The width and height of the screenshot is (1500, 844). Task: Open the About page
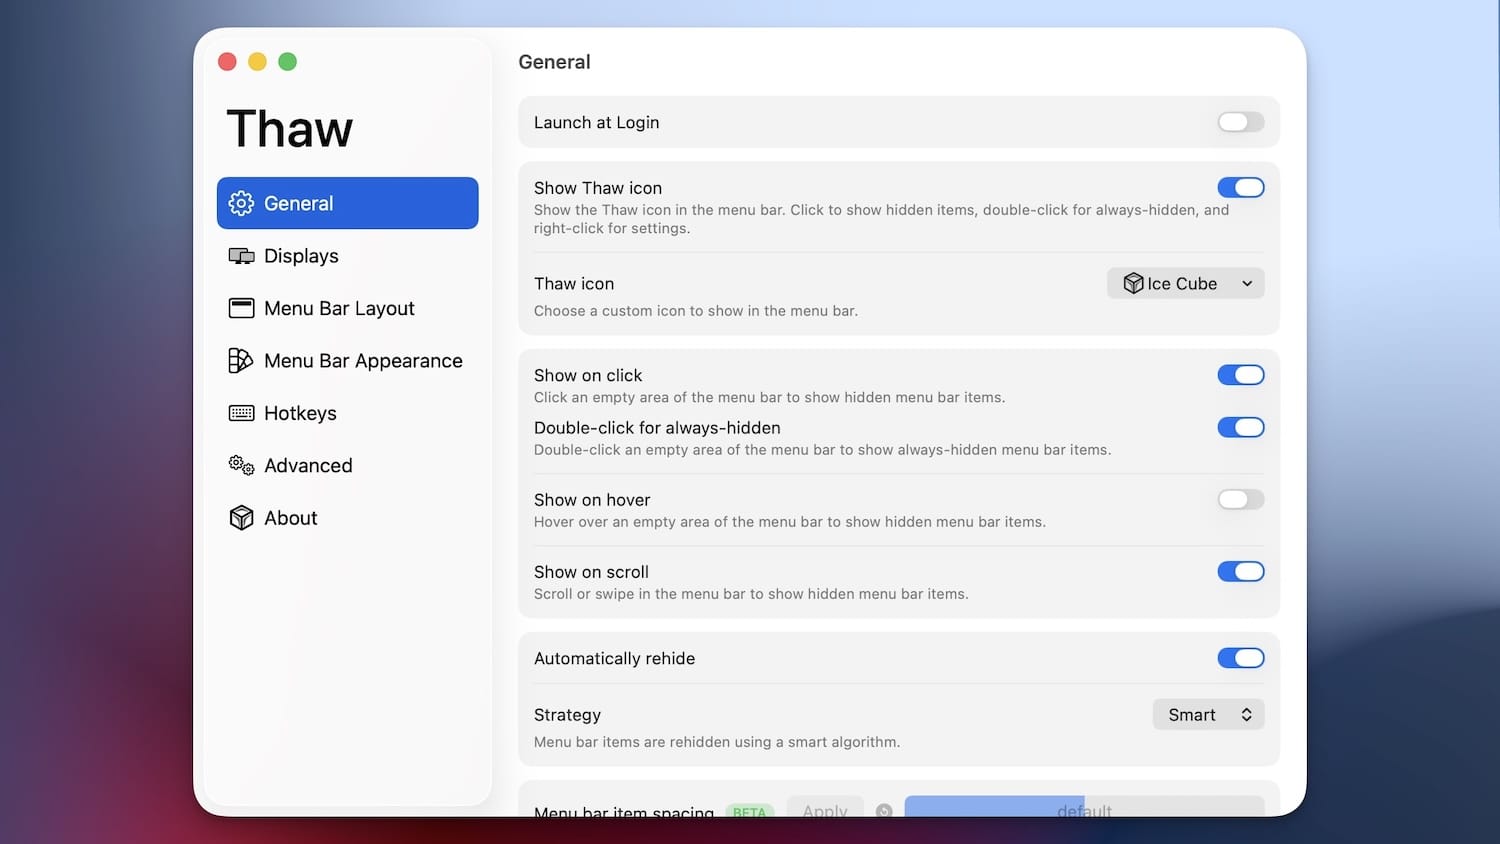(x=347, y=518)
